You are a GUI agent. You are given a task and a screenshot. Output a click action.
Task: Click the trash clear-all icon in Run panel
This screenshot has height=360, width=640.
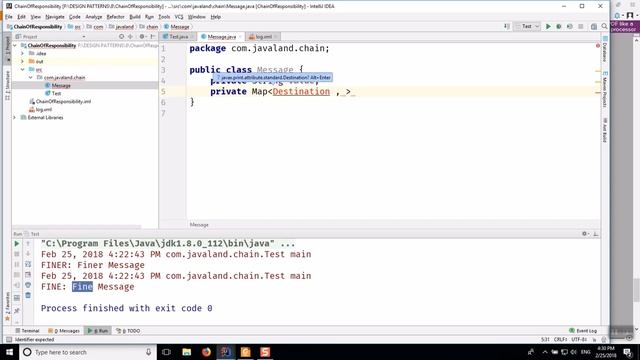point(28,295)
